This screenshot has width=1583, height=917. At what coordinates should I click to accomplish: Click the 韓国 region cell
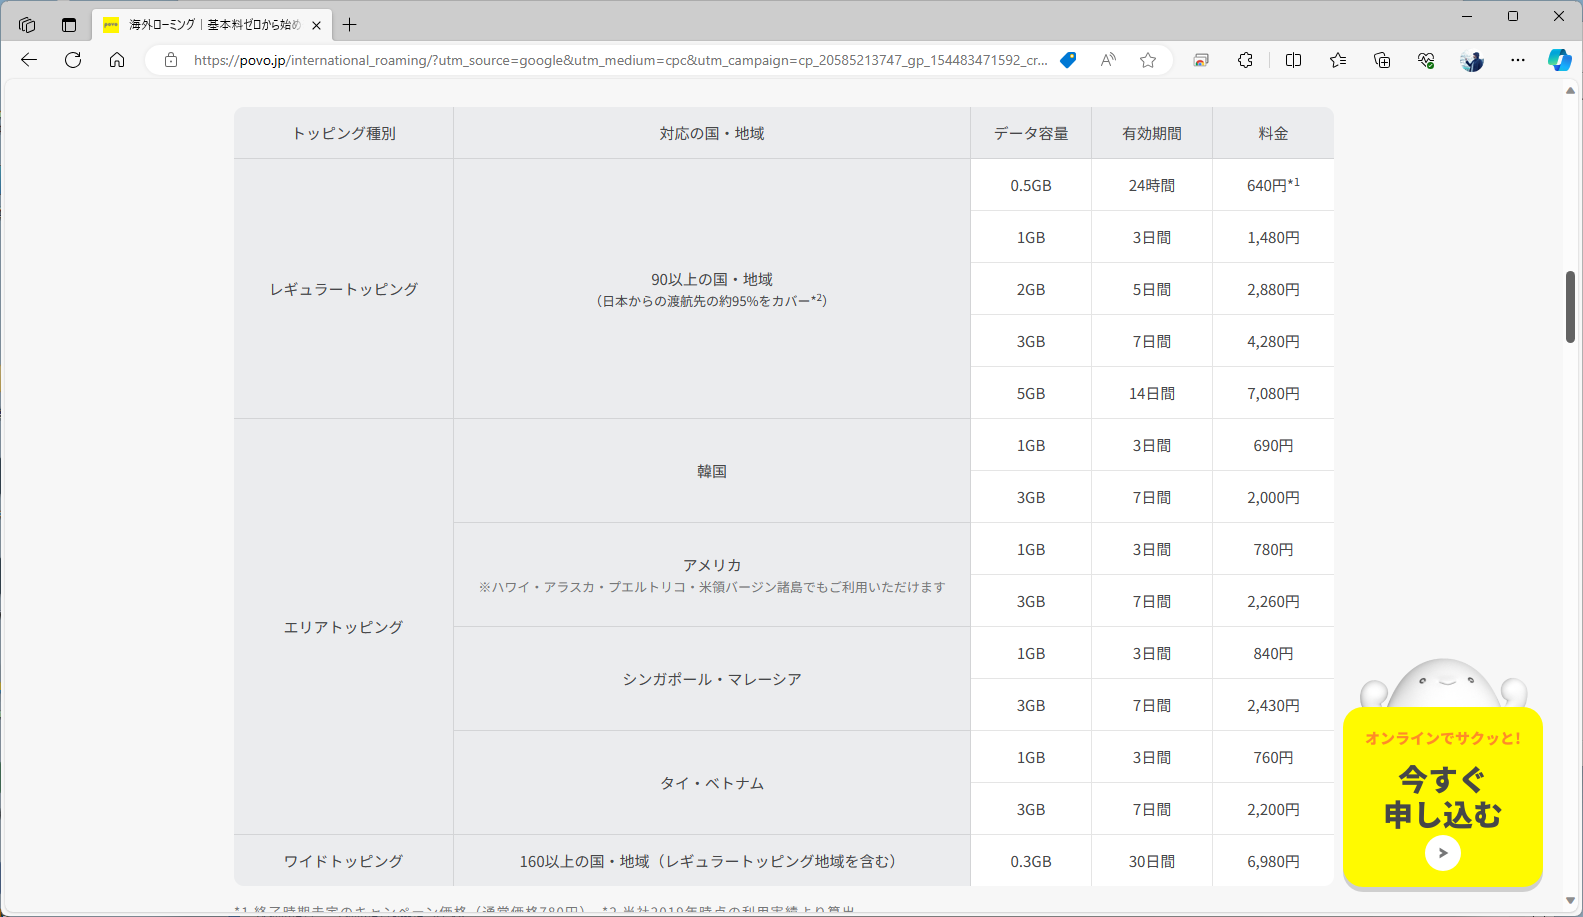click(712, 471)
